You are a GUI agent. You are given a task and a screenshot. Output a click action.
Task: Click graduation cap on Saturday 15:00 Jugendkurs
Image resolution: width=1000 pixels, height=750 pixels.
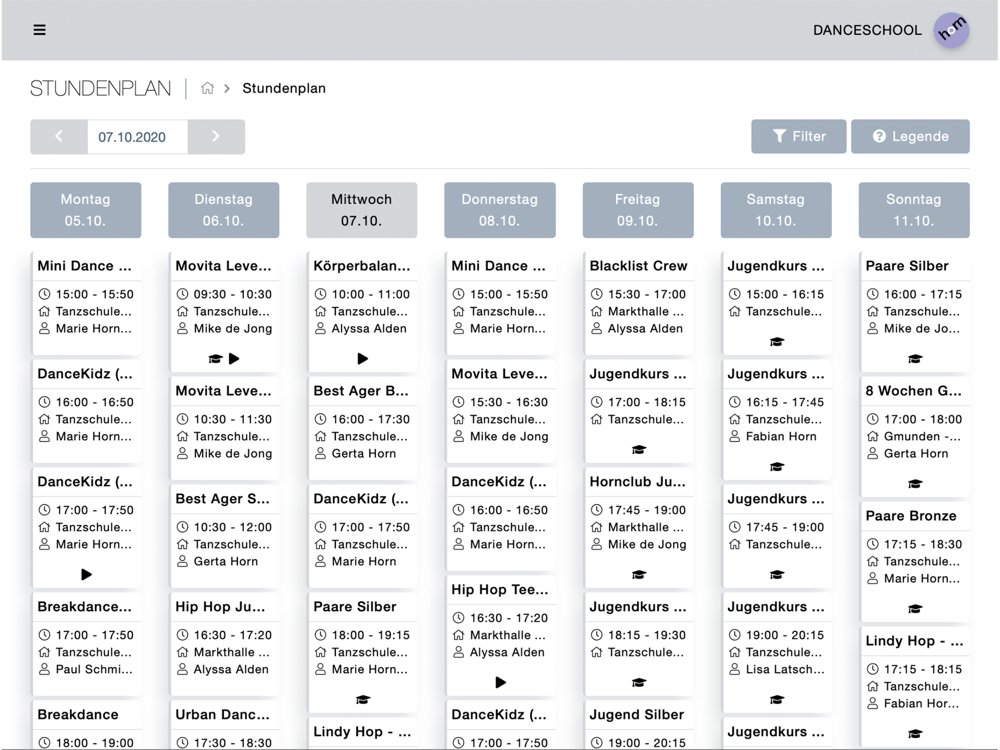[x=776, y=342]
